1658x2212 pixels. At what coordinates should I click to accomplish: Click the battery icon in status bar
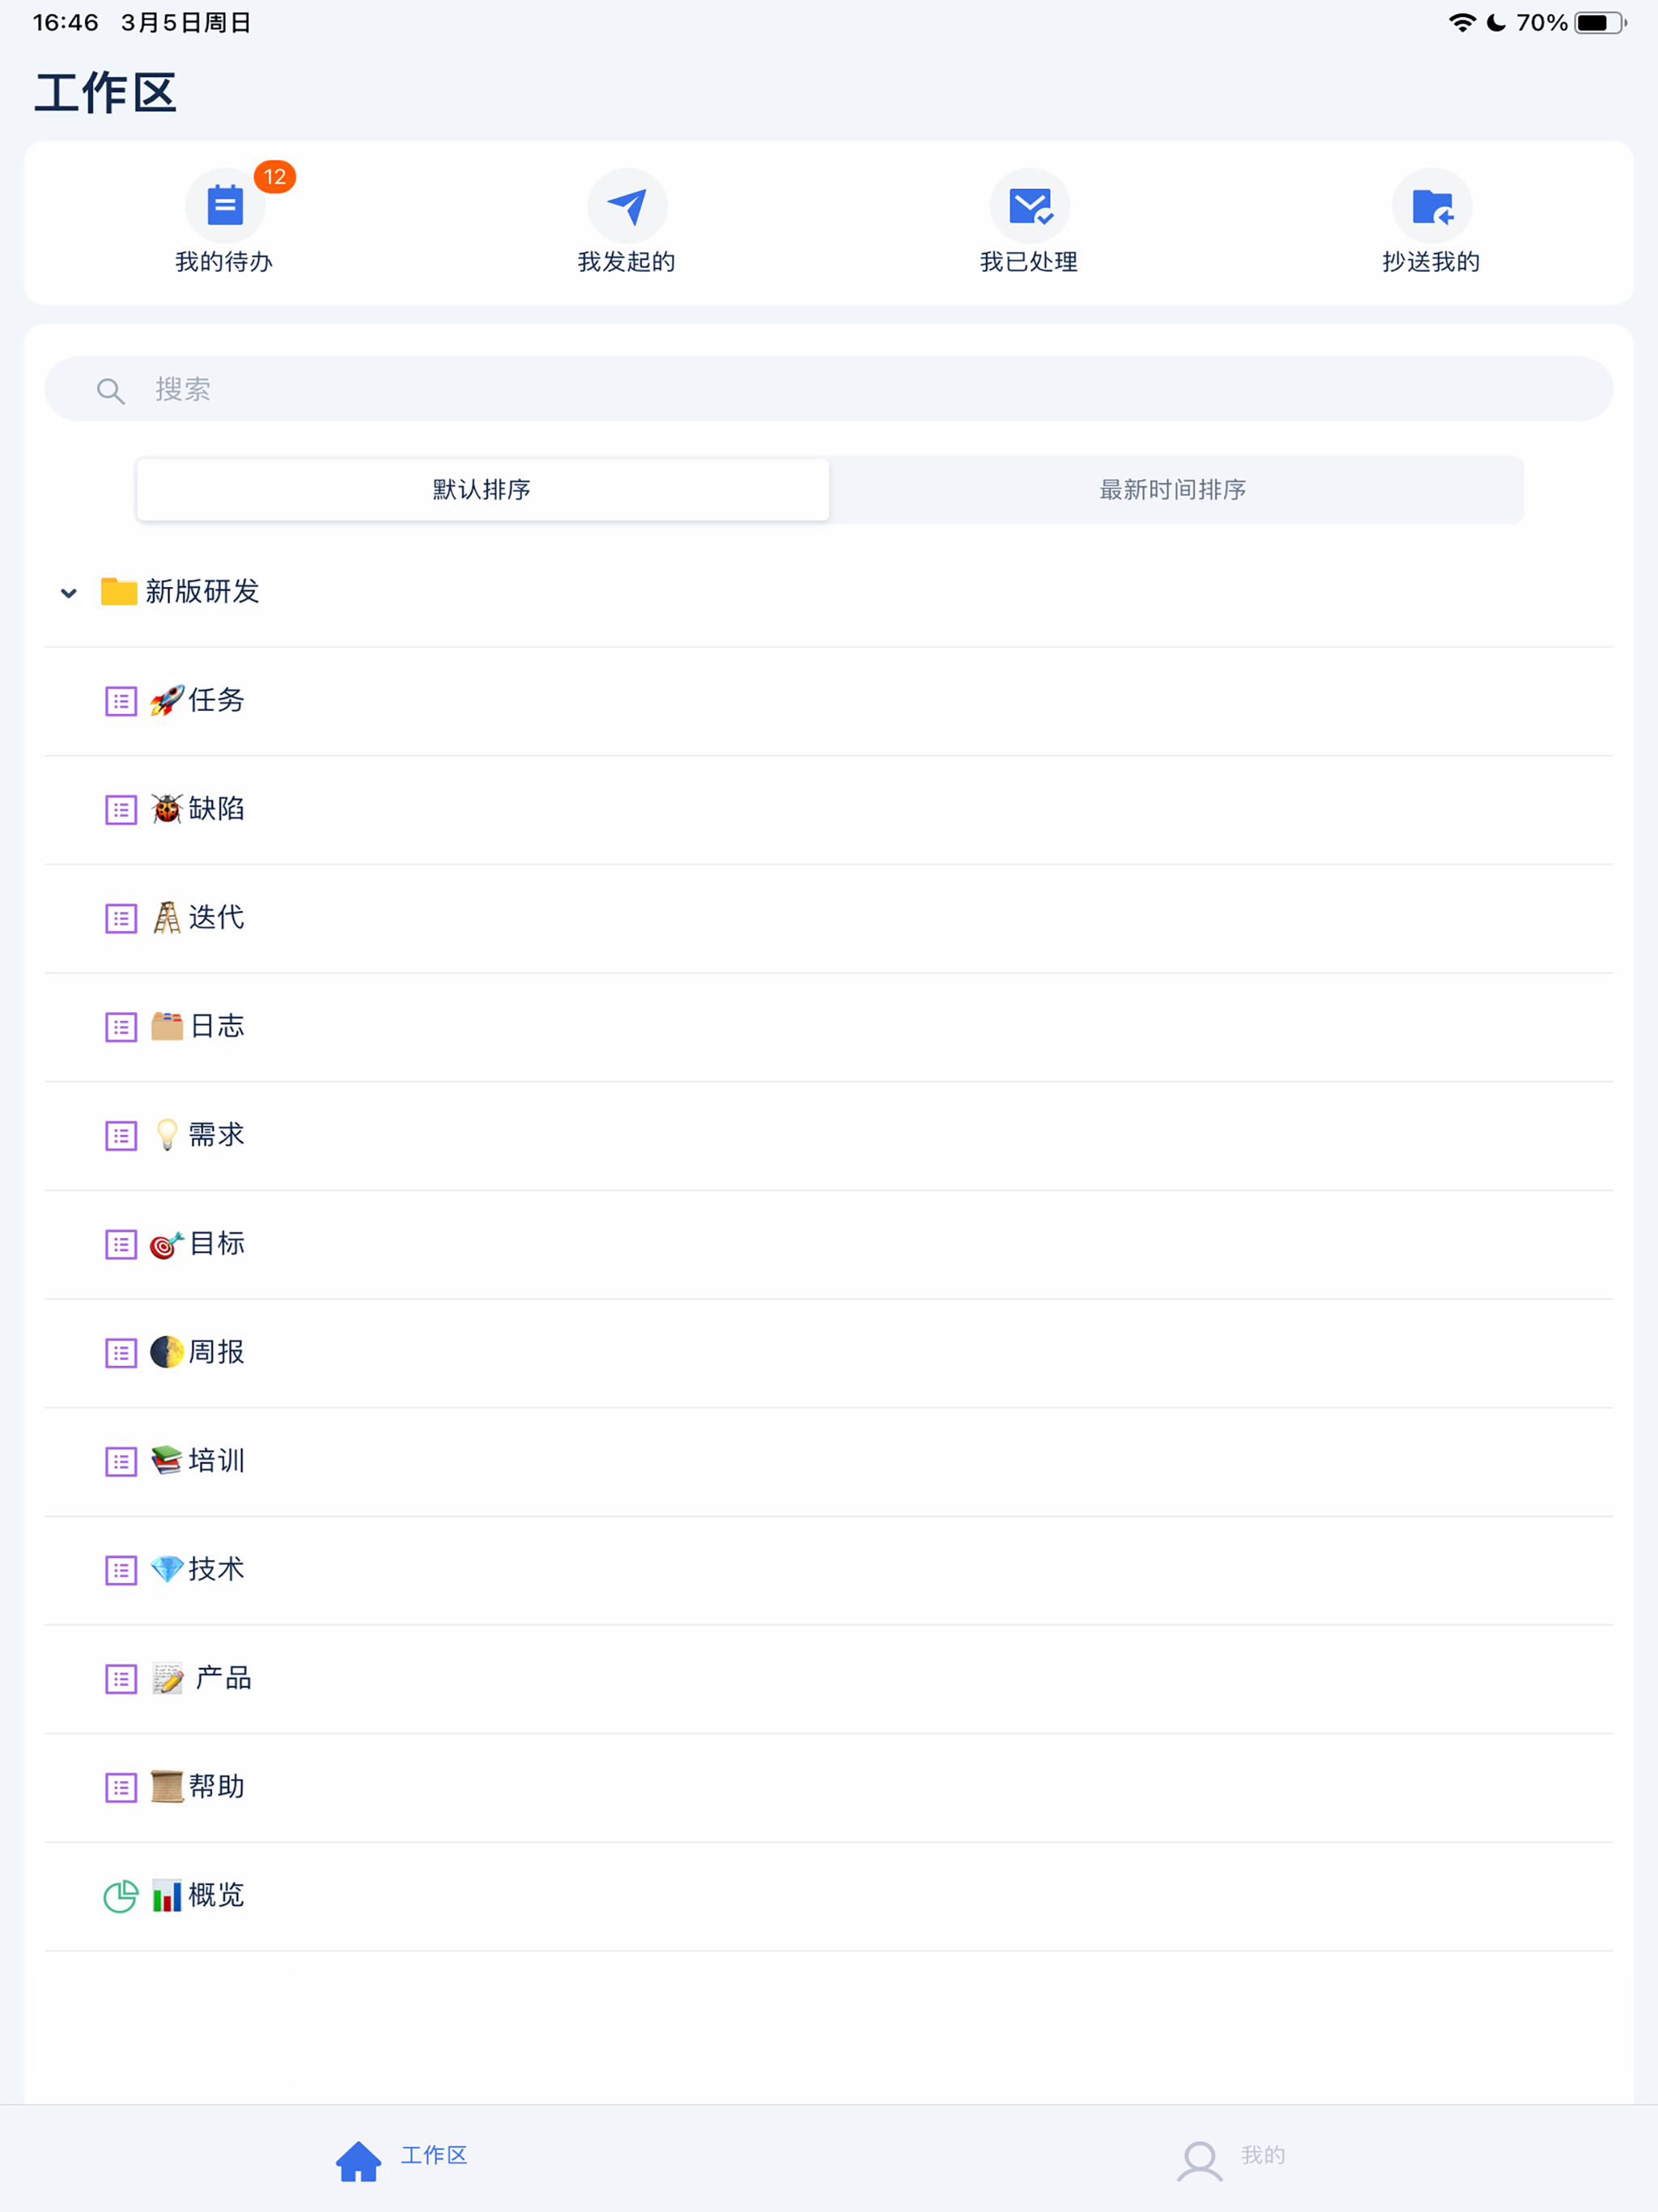point(1600,22)
